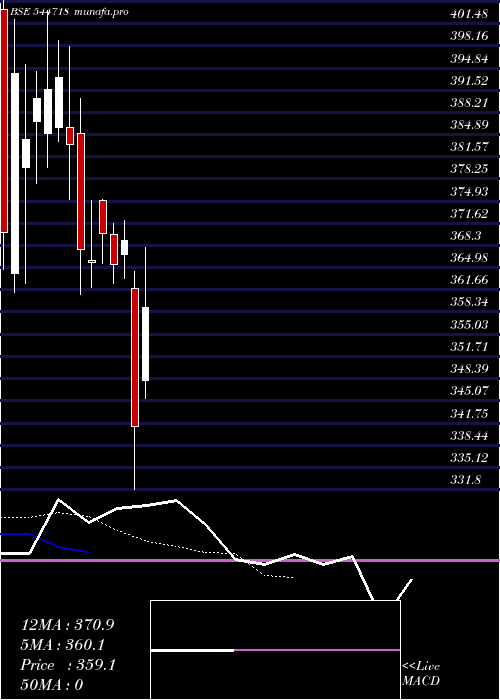Click the 50MA : 0 readout
This screenshot has height=700, width=500.
coord(52,685)
